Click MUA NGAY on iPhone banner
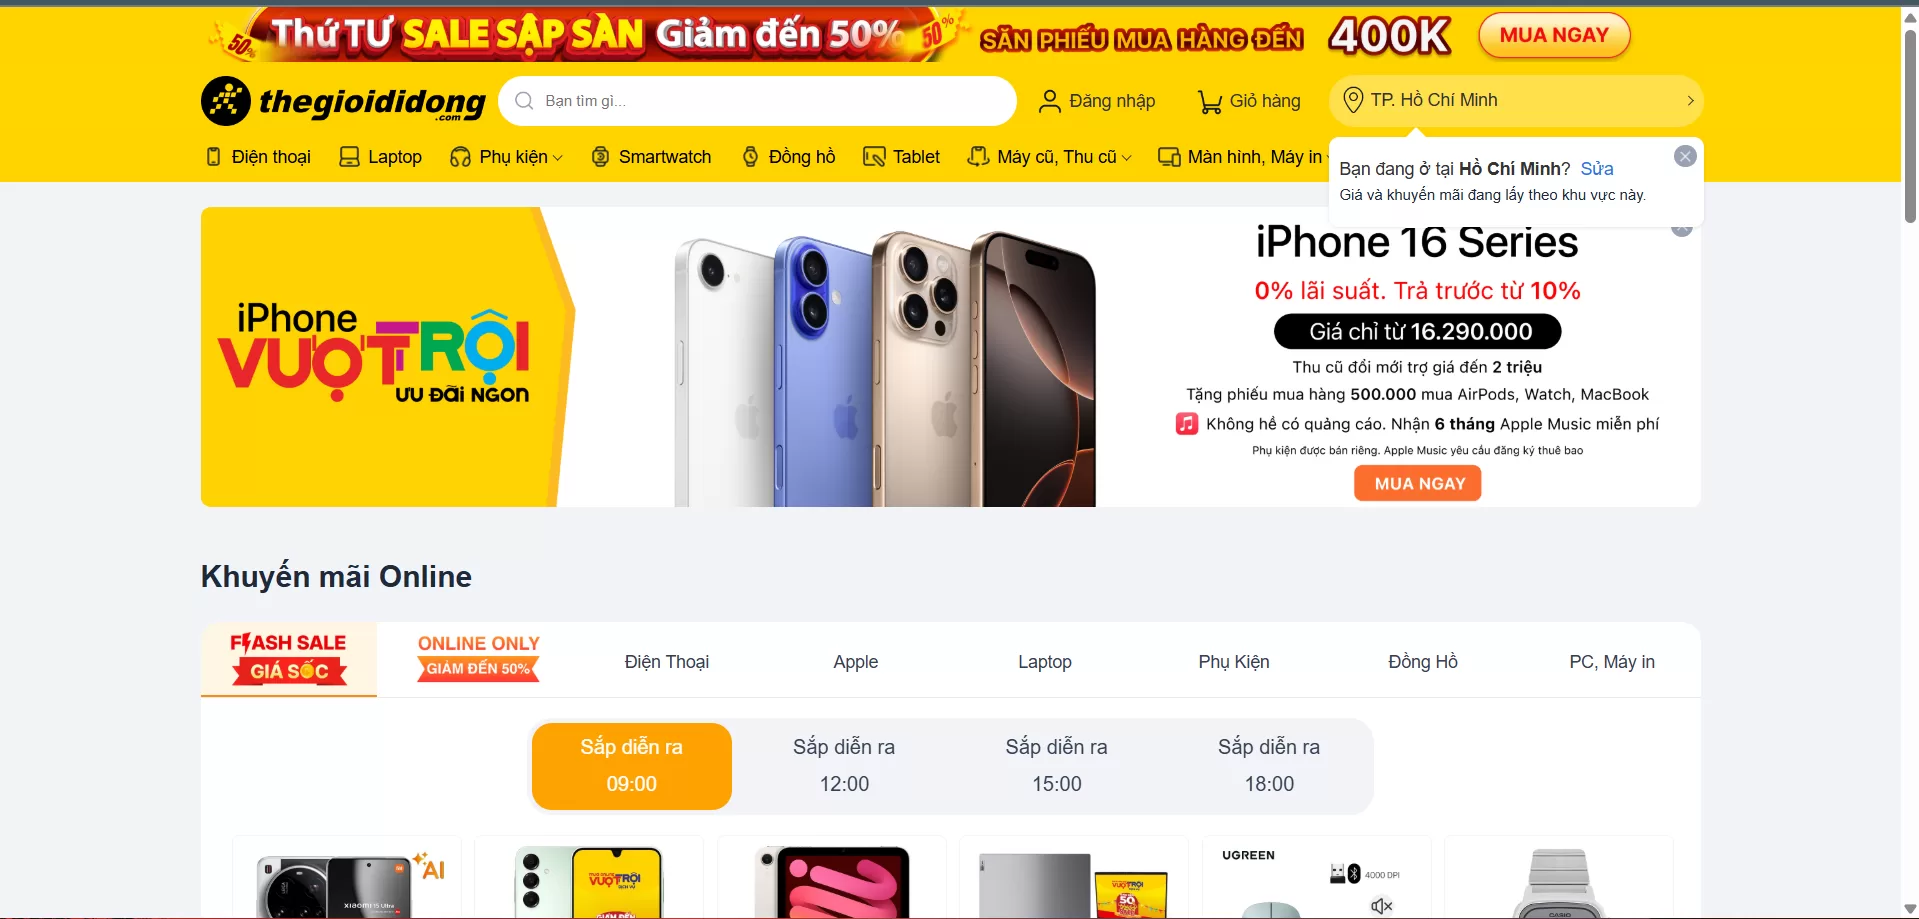 pyautogui.click(x=1418, y=484)
